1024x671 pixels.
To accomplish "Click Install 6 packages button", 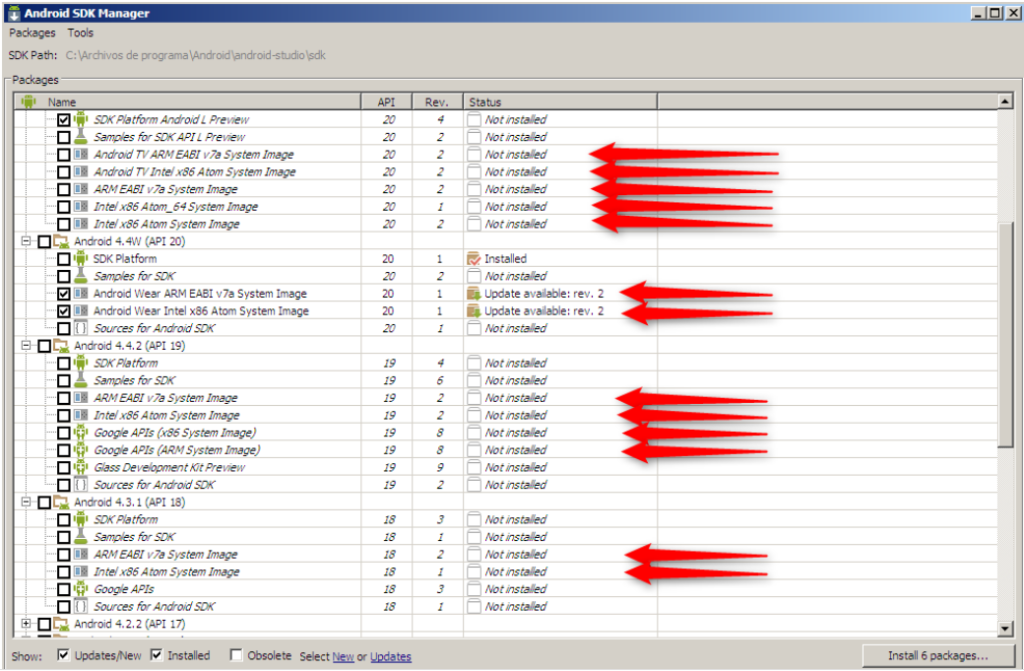I will [937, 655].
